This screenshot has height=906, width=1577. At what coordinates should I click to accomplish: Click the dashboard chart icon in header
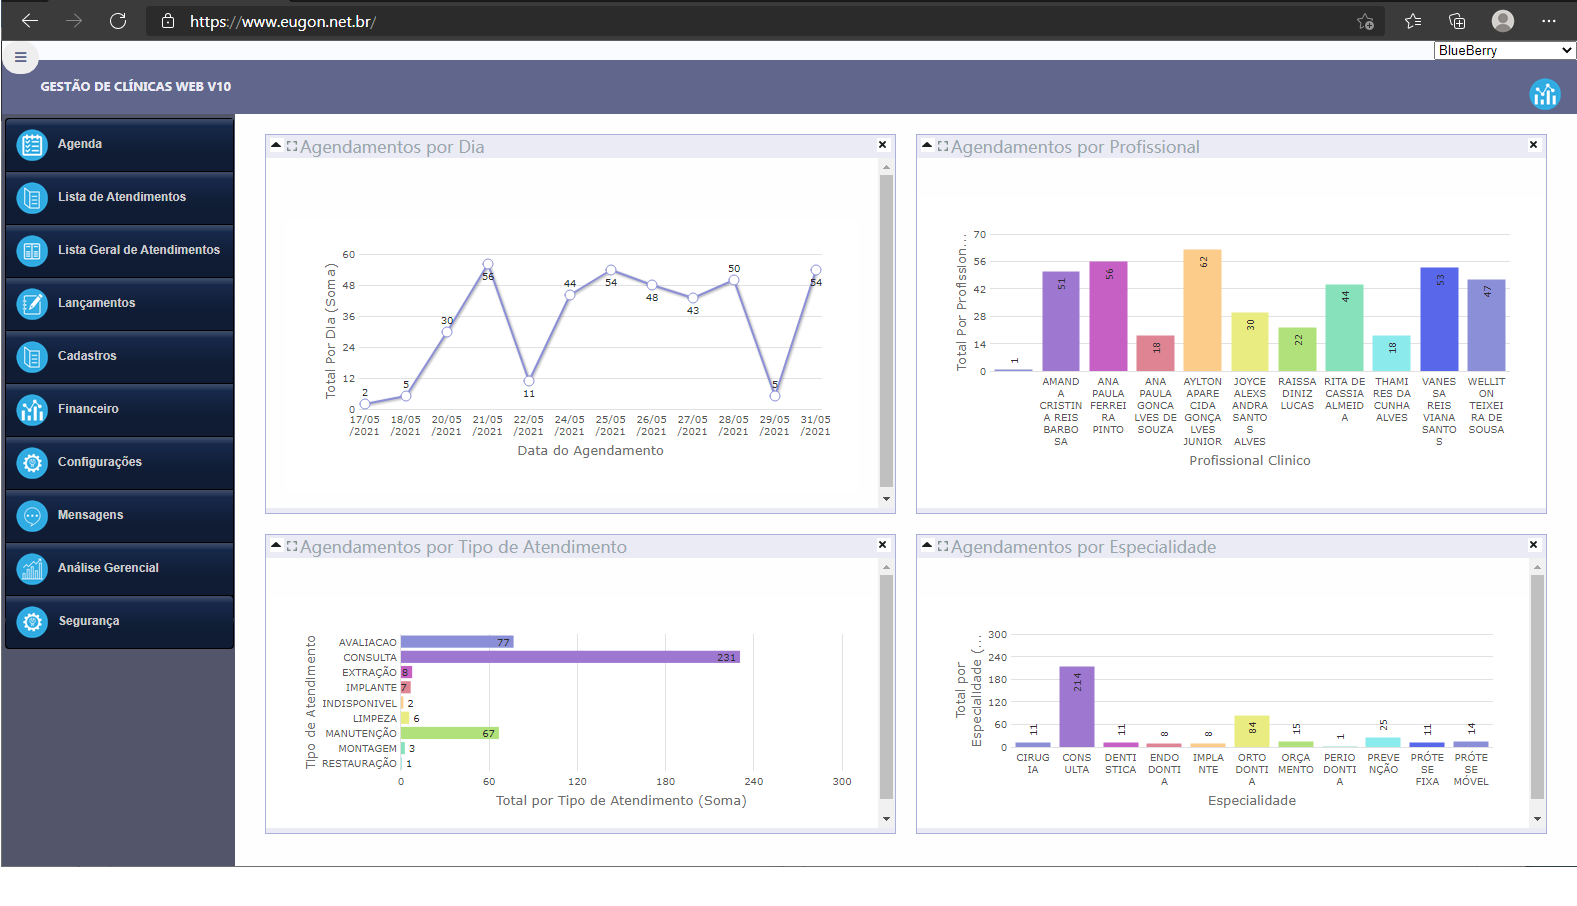[x=1544, y=94]
